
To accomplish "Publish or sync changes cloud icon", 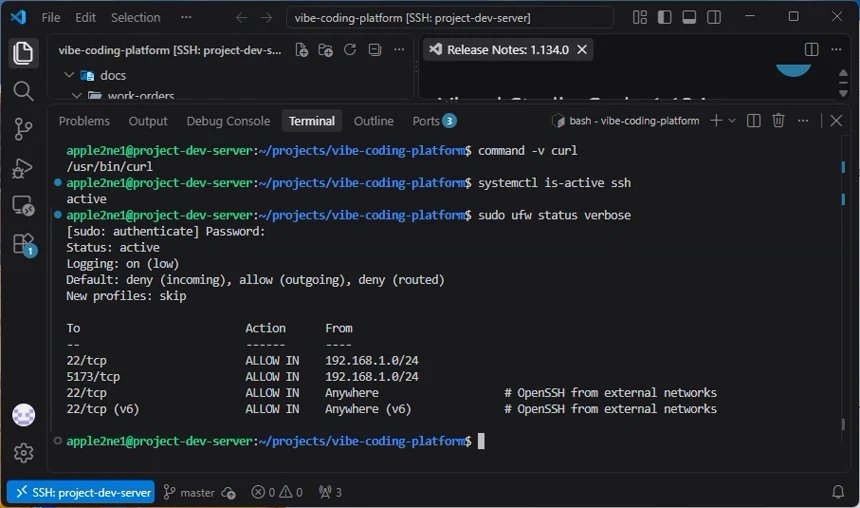I will pos(229,492).
